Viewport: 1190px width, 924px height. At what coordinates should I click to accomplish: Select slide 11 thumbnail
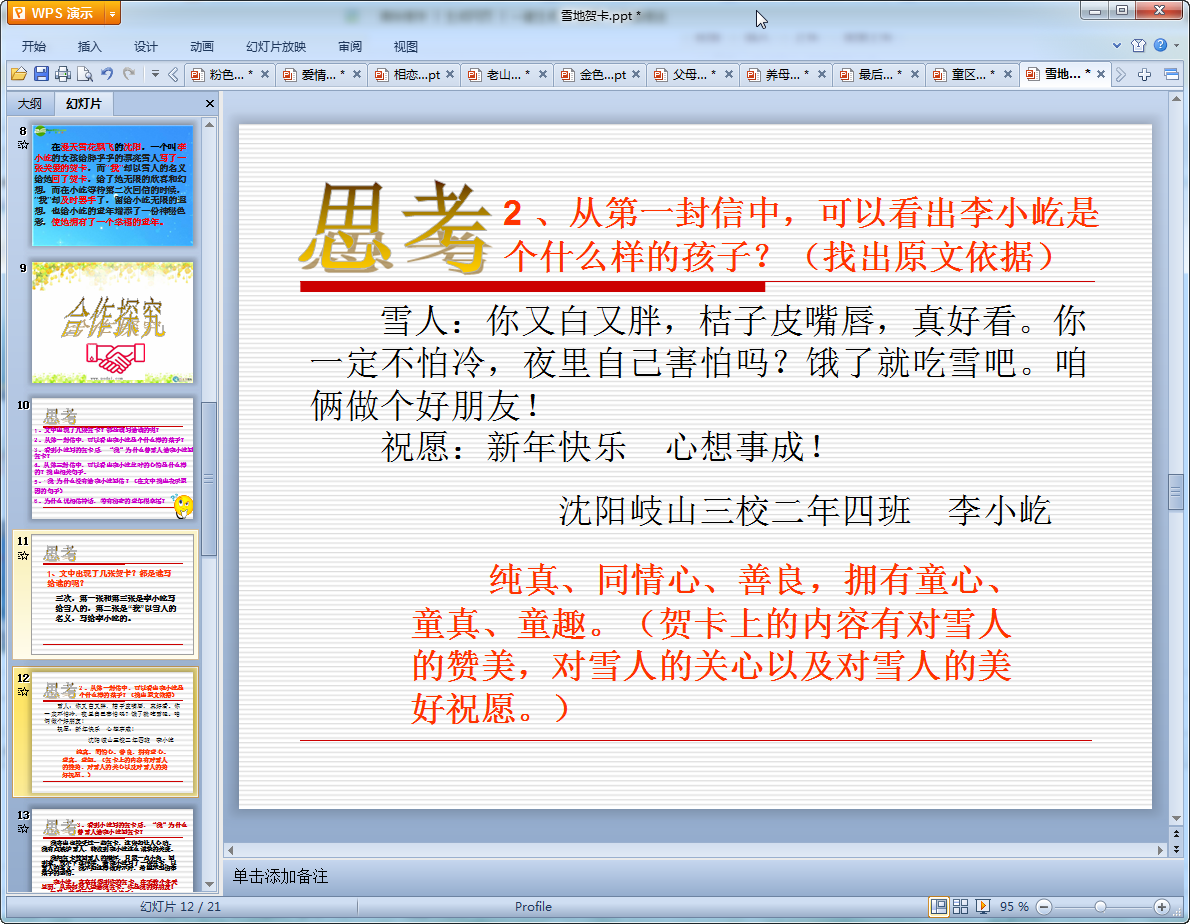(x=112, y=595)
